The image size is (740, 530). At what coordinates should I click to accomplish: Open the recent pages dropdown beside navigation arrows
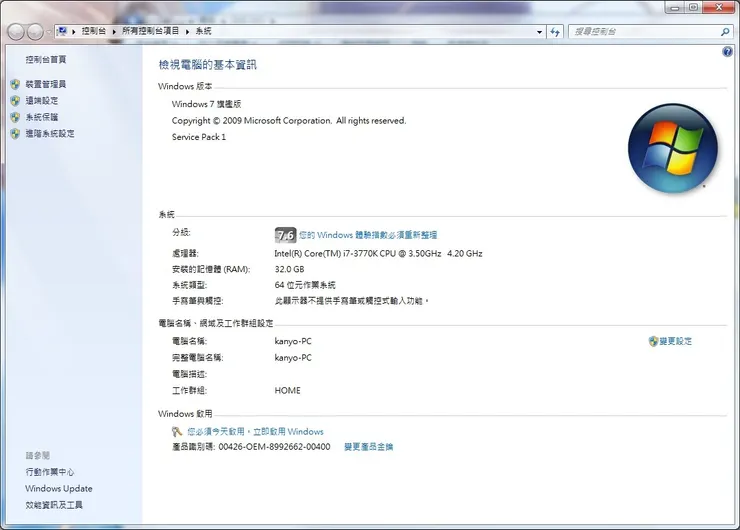[49, 32]
